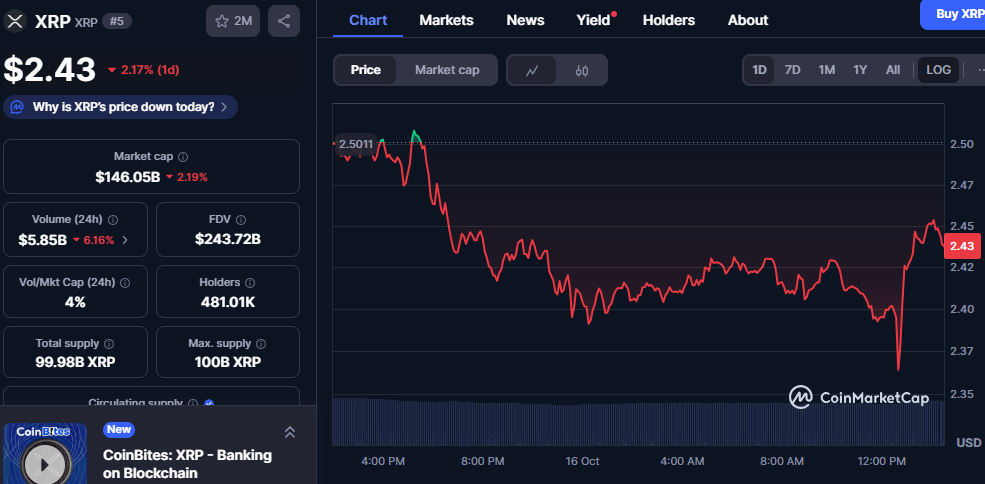
Task: Select the 7D time range
Action: pos(792,70)
